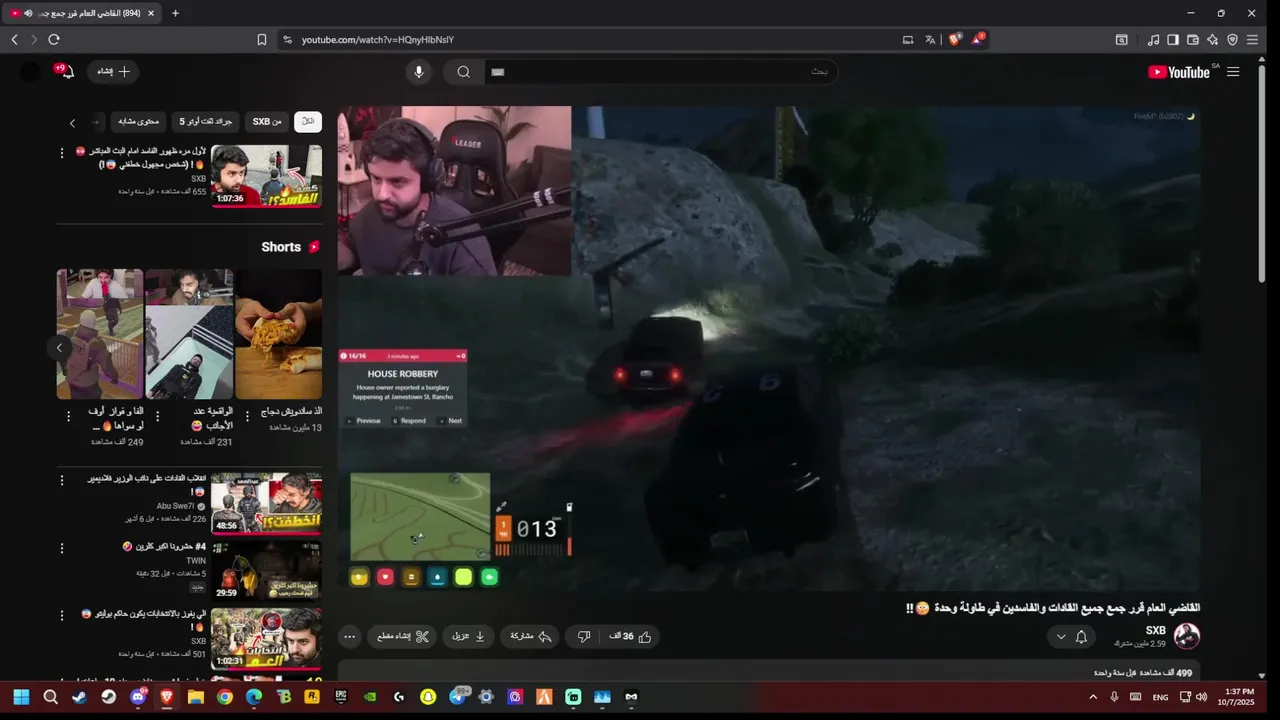Toggle the browser sidebar panel

[x=1173, y=39]
